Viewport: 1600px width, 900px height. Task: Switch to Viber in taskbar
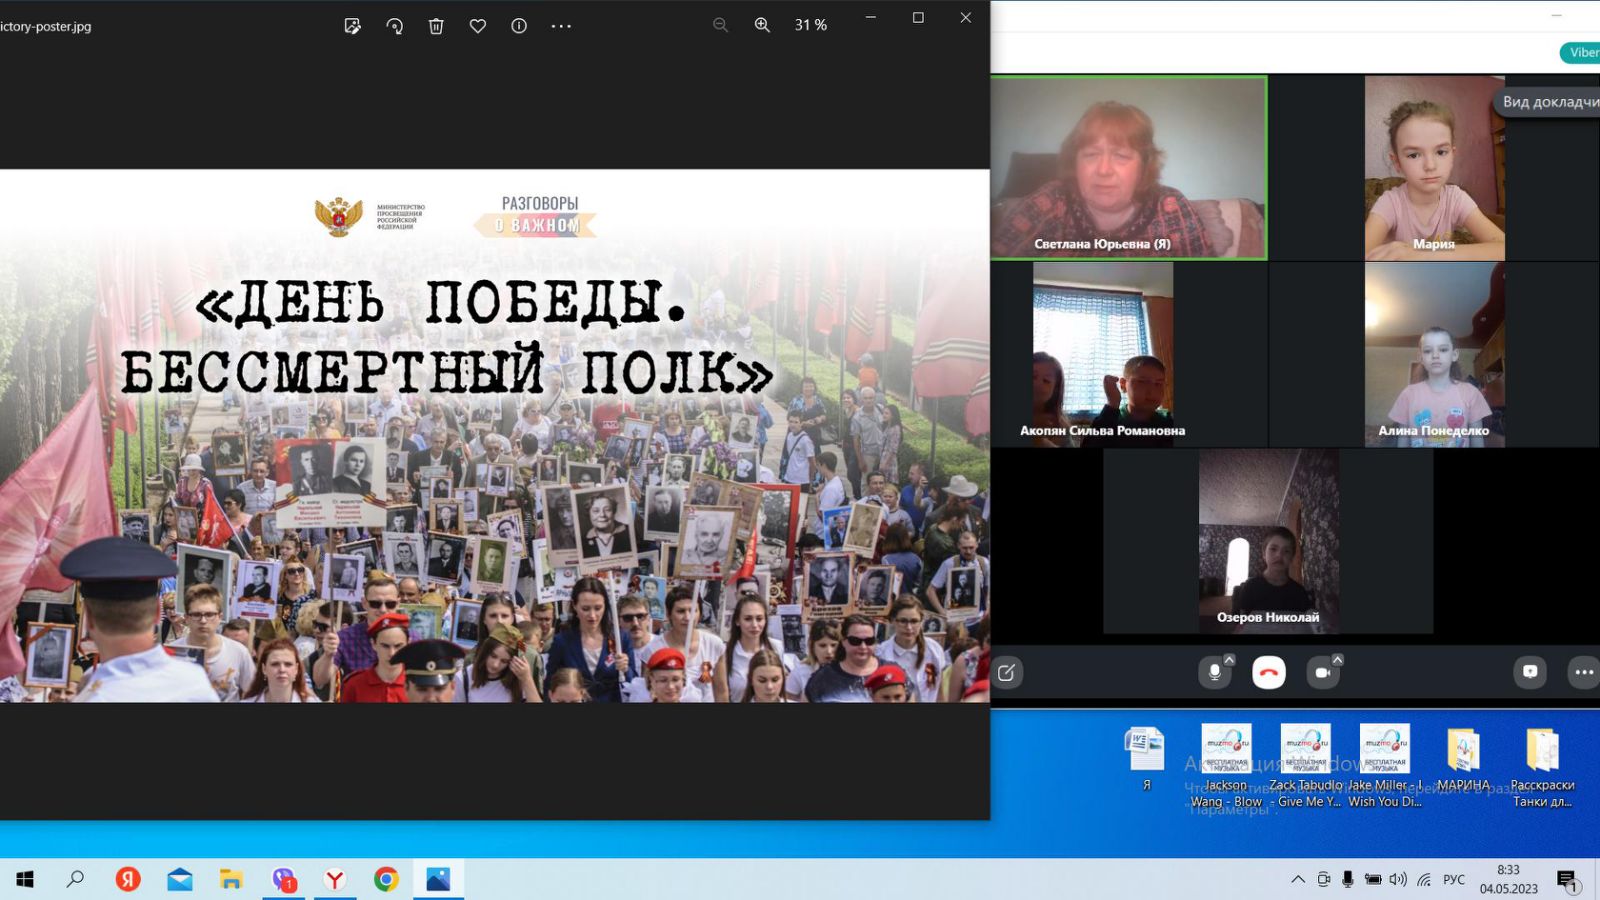click(x=283, y=879)
